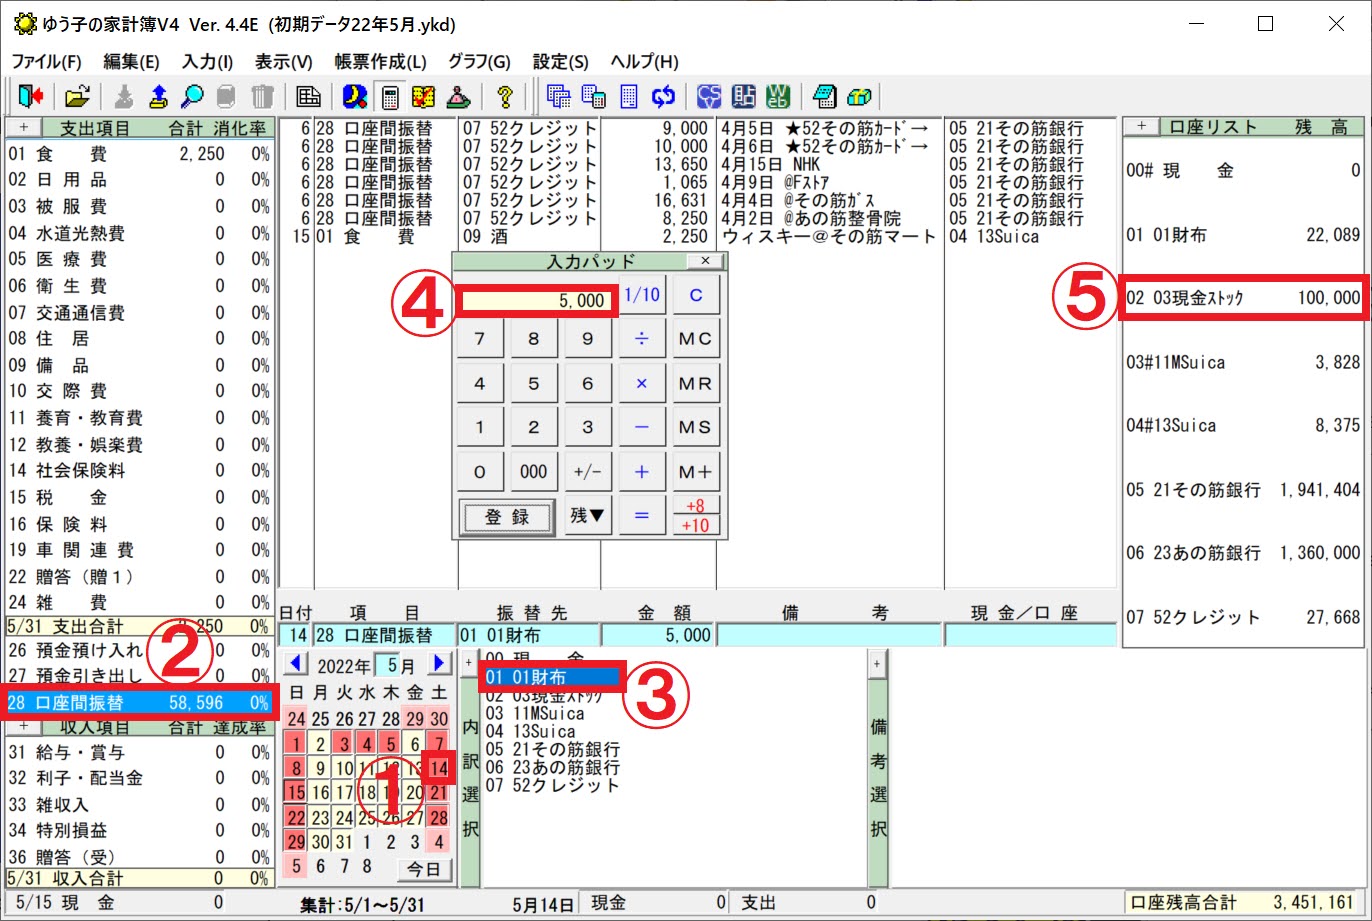Click plus button above 内訳選択
Viewport: 1372px width, 921px height.
468,662
